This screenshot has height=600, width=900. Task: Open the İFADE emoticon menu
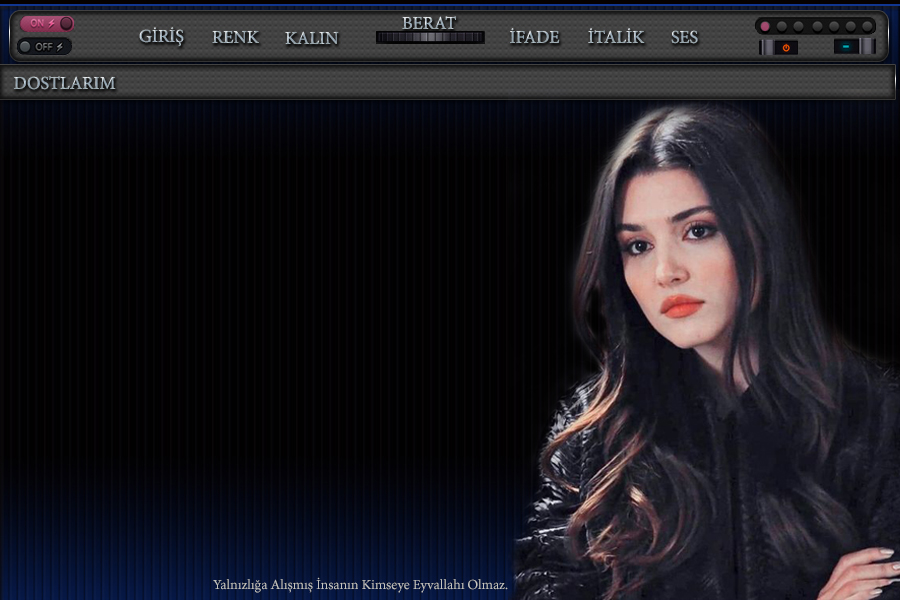(x=534, y=37)
